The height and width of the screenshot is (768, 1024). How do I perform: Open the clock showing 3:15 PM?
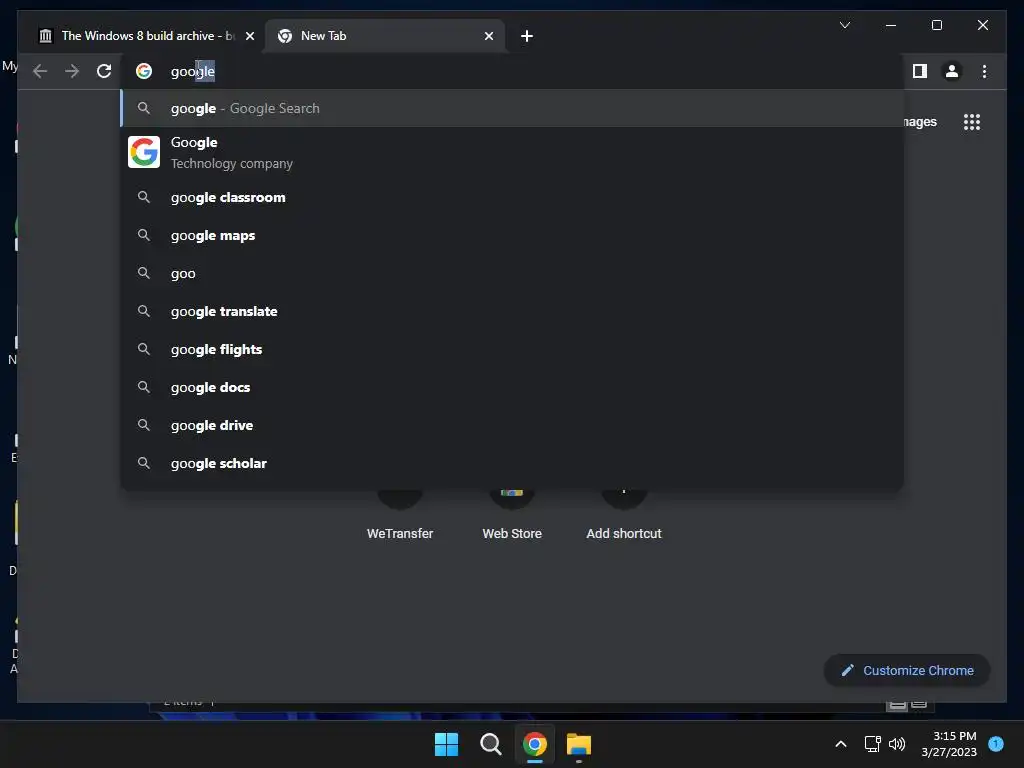(x=949, y=744)
